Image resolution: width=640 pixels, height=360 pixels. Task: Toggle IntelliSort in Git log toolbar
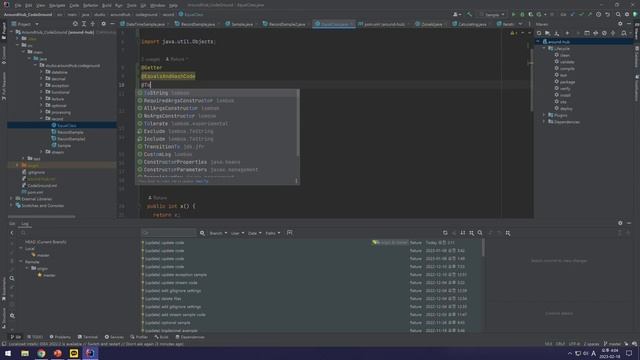click(463, 233)
